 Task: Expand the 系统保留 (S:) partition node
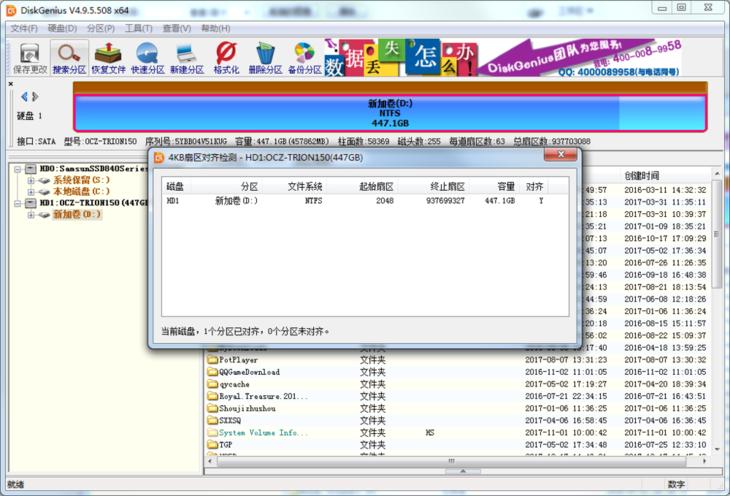click(30, 180)
